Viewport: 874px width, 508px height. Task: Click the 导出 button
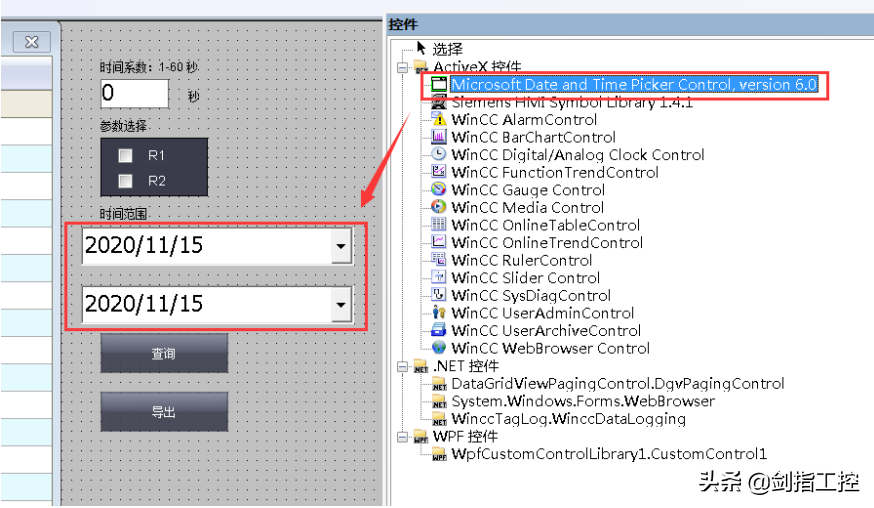(164, 411)
